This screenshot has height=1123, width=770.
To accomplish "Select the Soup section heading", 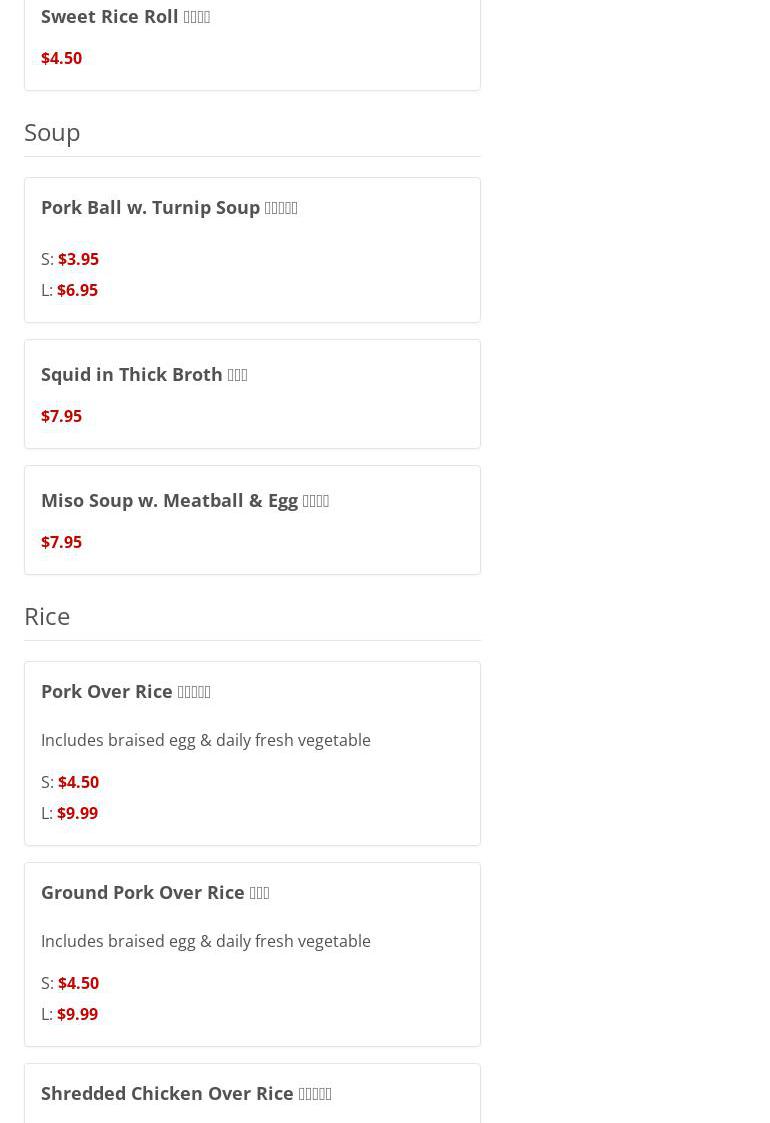I will [x=52, y=132].
